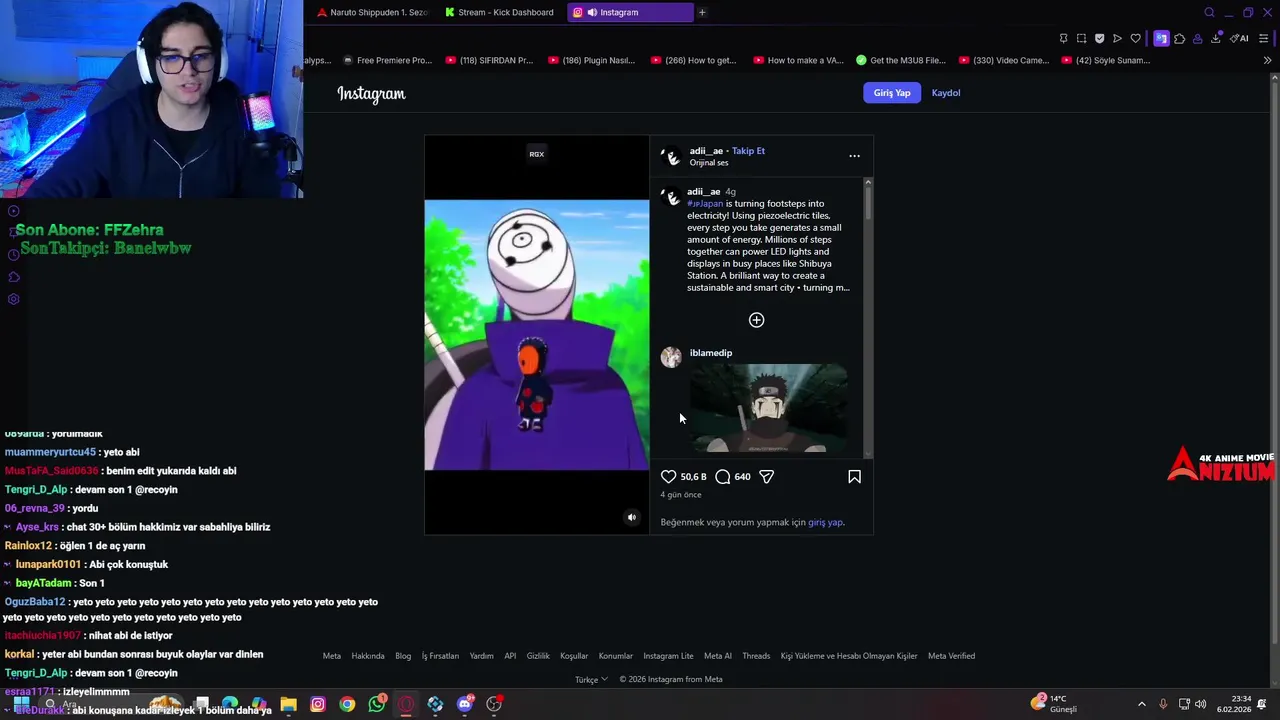Open Extensions cube icon in left sidebar

(x=14, y=277)
